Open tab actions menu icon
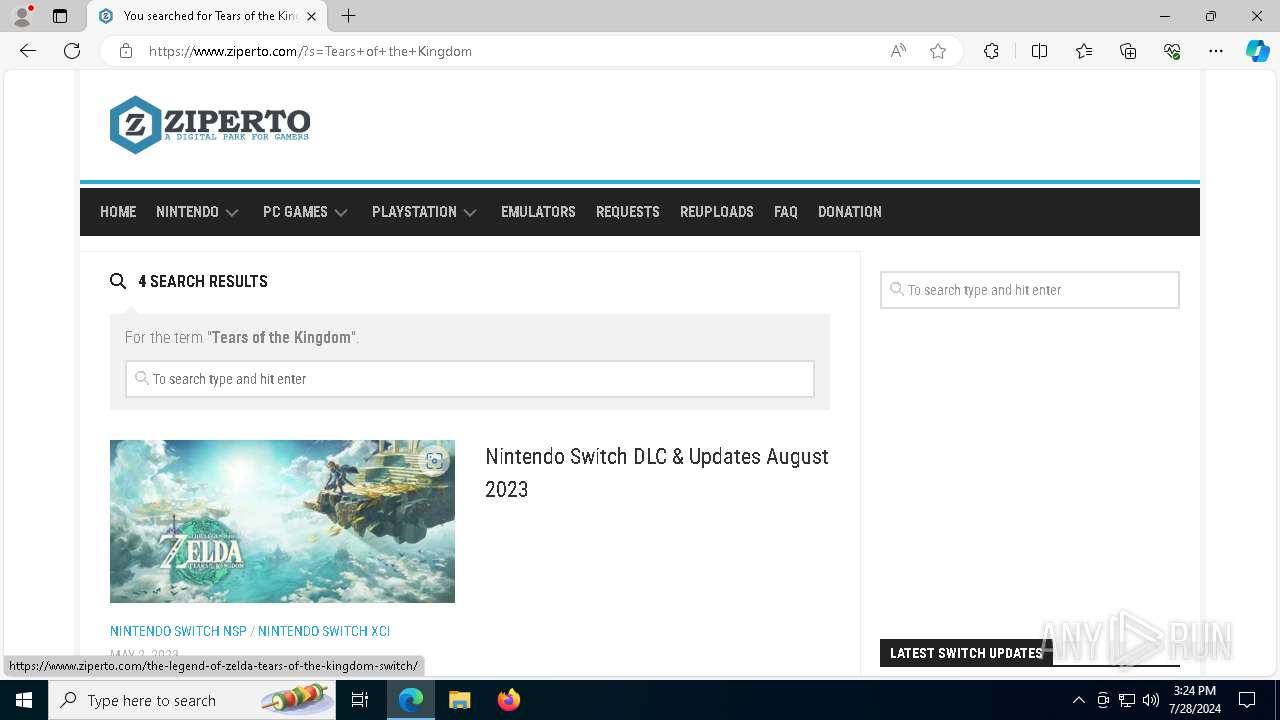Image resolution: width=1280 pixels, height=720 pixels. point(60,16)
